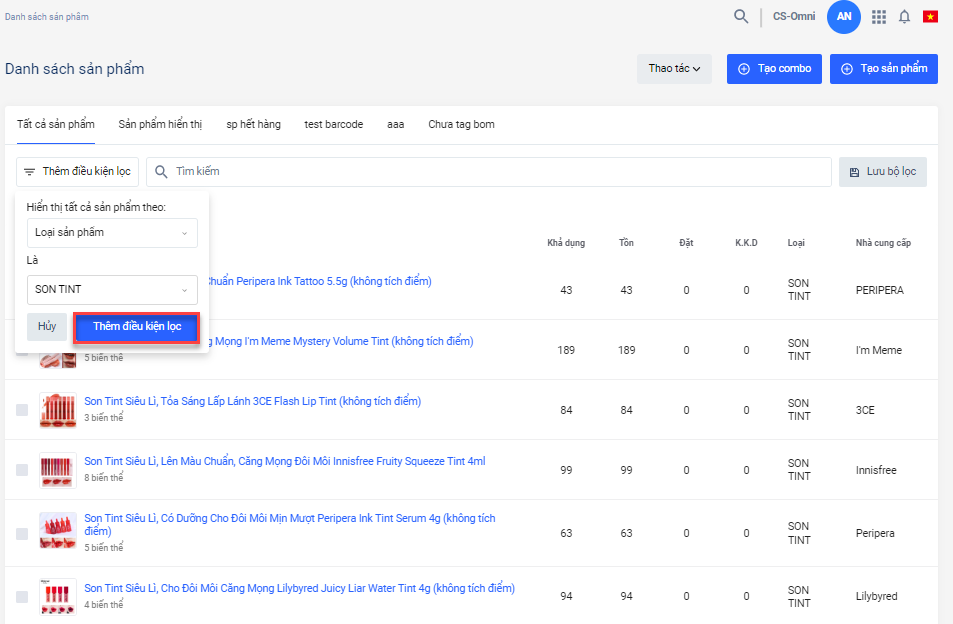Click the Vietnam flag language icon
The height and width of the screenshot is (624, 953).
(930, 17)
